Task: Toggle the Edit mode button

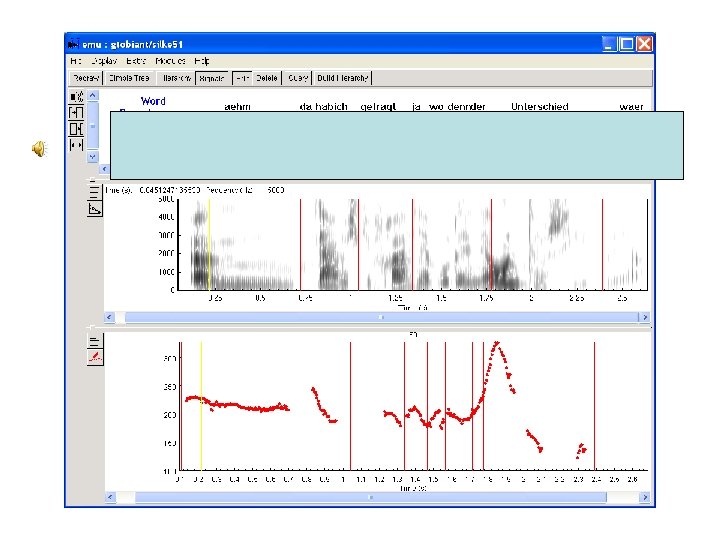Action: [242, 78]
